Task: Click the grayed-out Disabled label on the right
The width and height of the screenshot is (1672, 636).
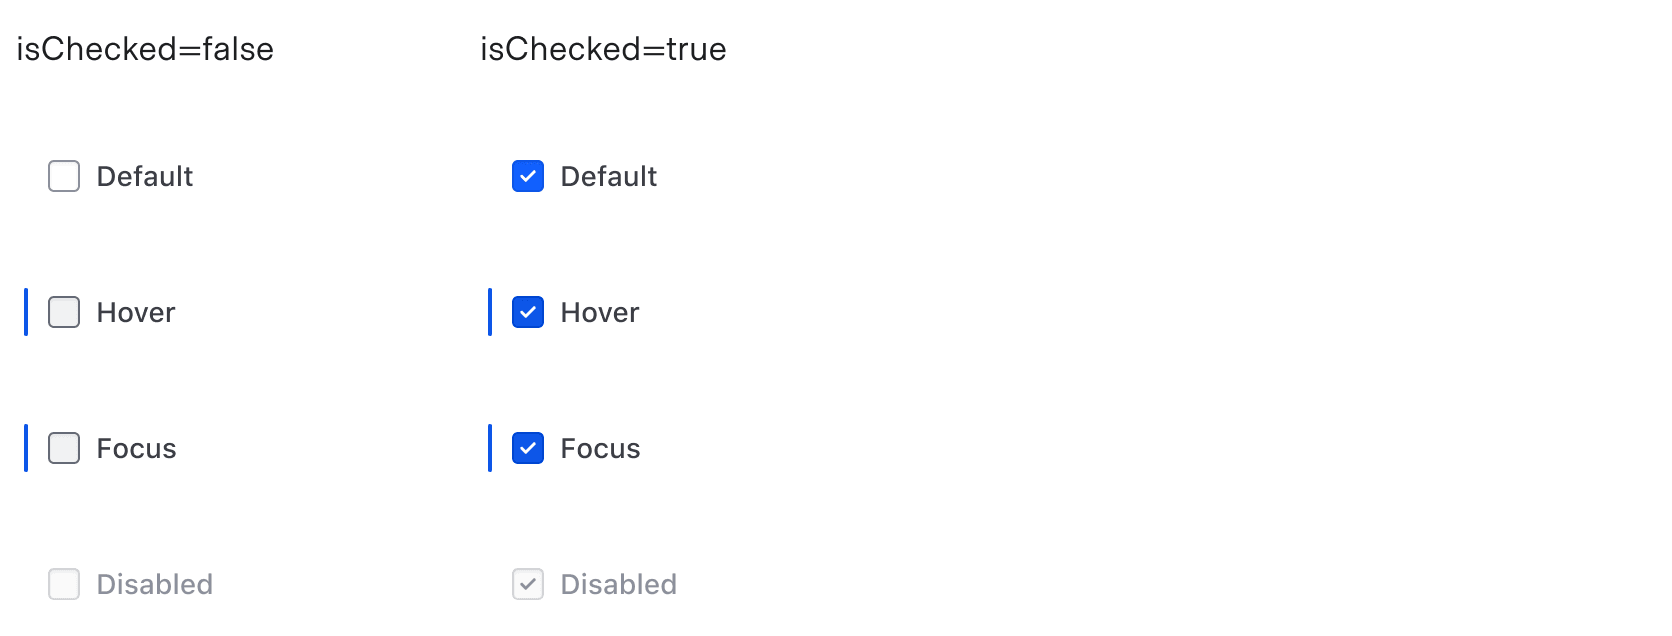Action: tap(618, 584)
